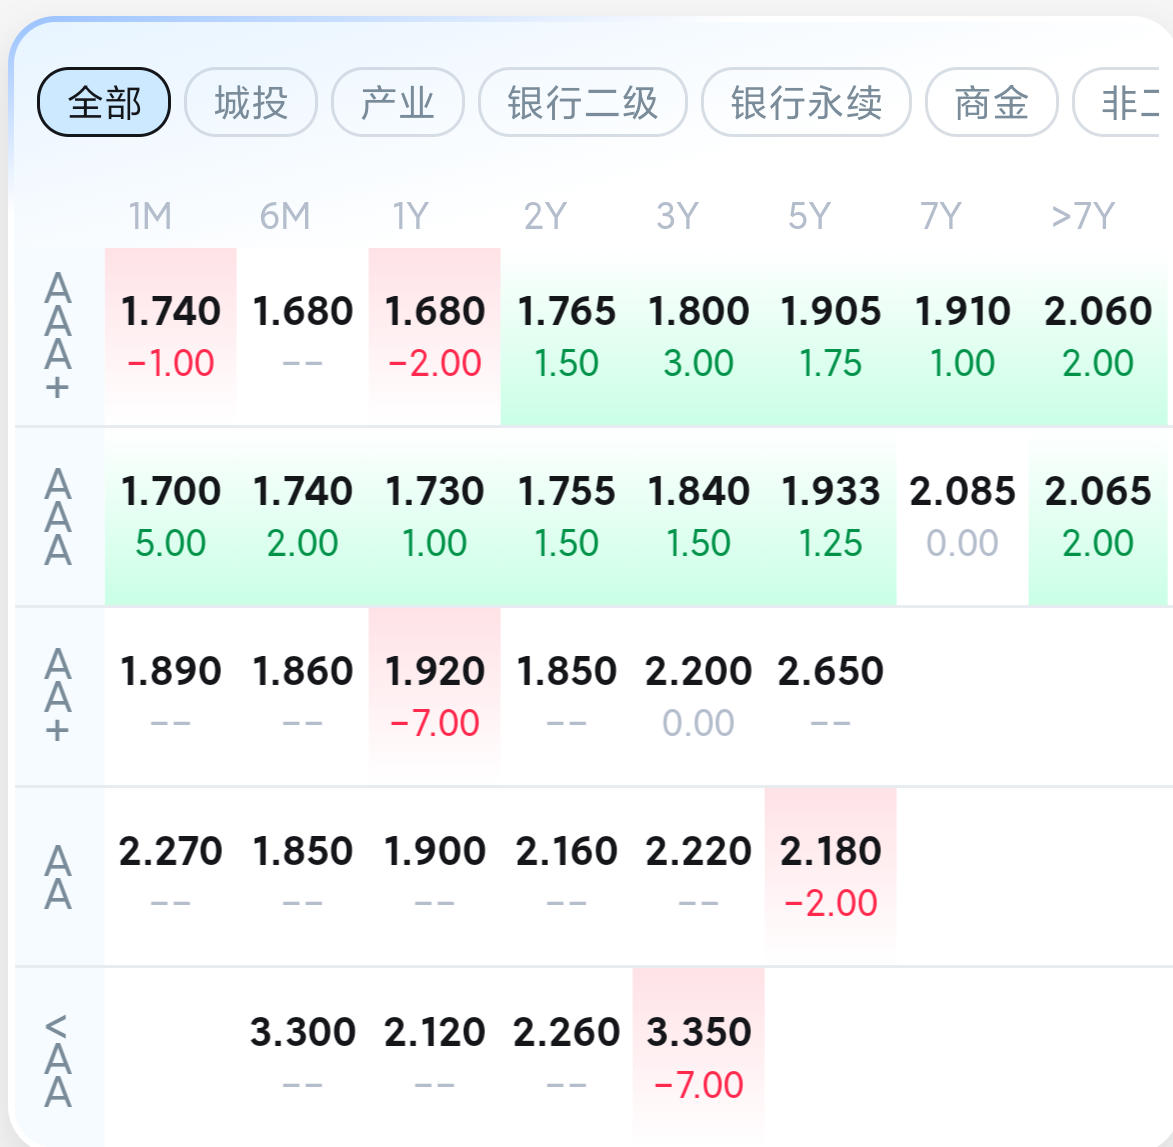Click the AAA+ row label
1173x1147 pixels.
click(x=58, y=336)
